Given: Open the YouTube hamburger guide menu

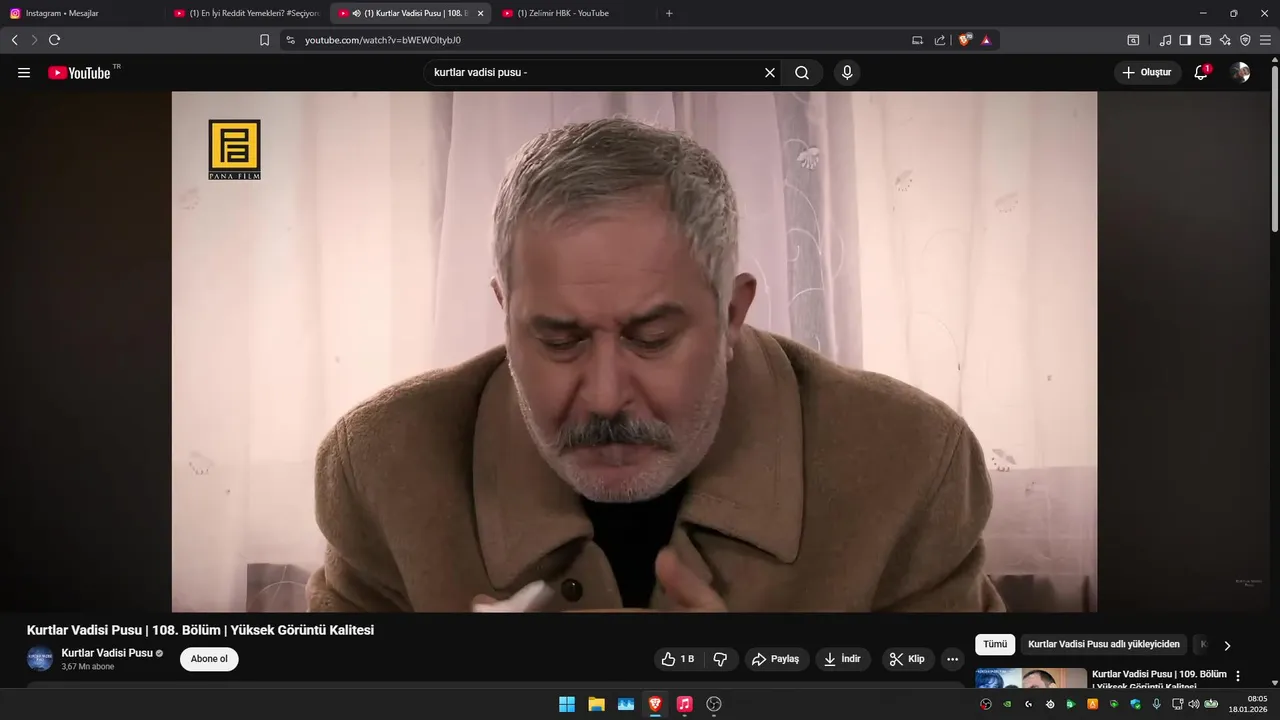Looking at the screenshot, I should pyautogui.click(x=24, y=73).
